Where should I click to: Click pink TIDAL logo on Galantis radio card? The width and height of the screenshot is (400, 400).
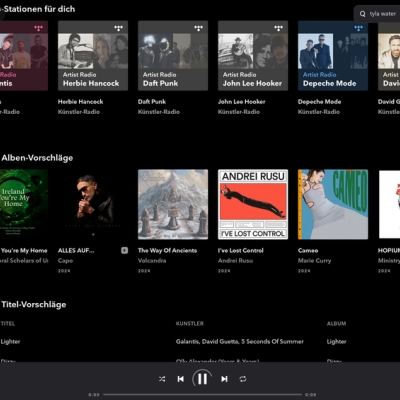click(x=38, y=28)
